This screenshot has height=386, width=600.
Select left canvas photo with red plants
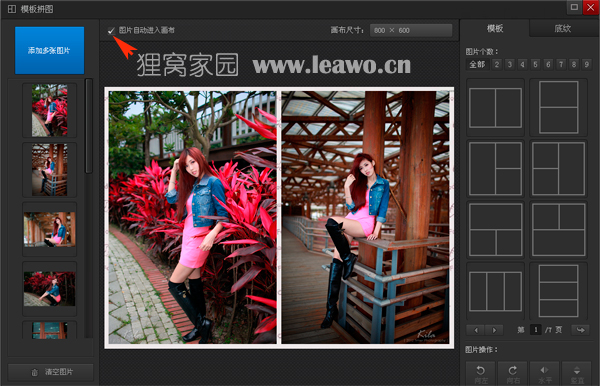point(192,217)
